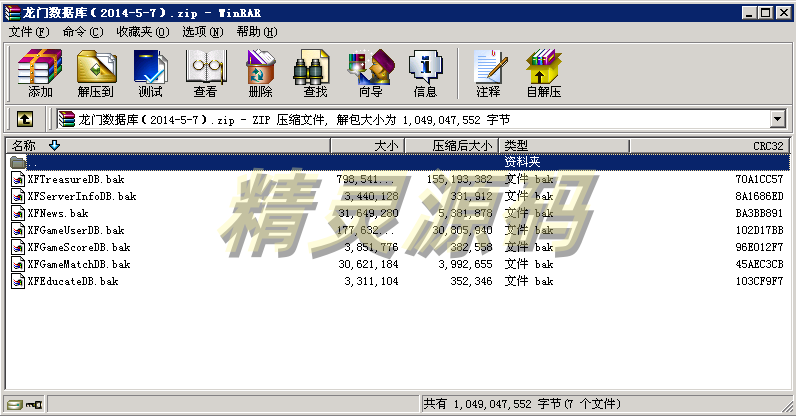The width and height of the screenshot is (796, 416).
Task: Click the parent folder '..' icon
Action: pyautogui.click(x=18, y=163)
